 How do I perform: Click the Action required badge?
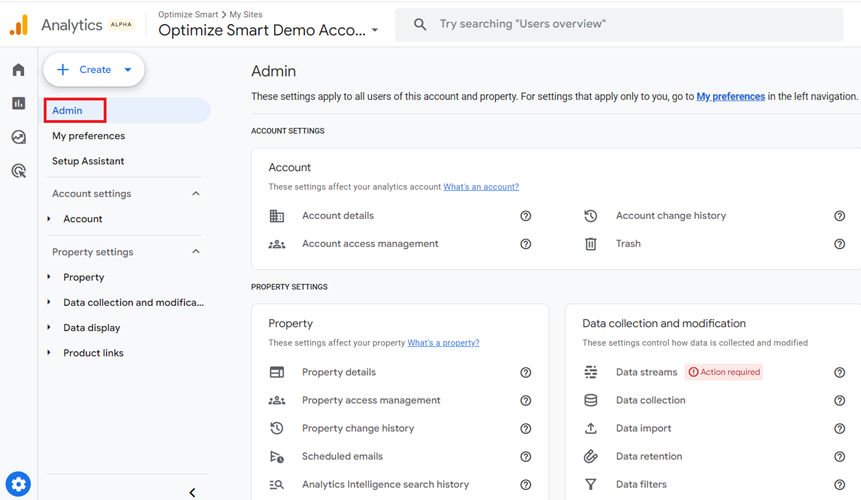[x=724, y=372]
